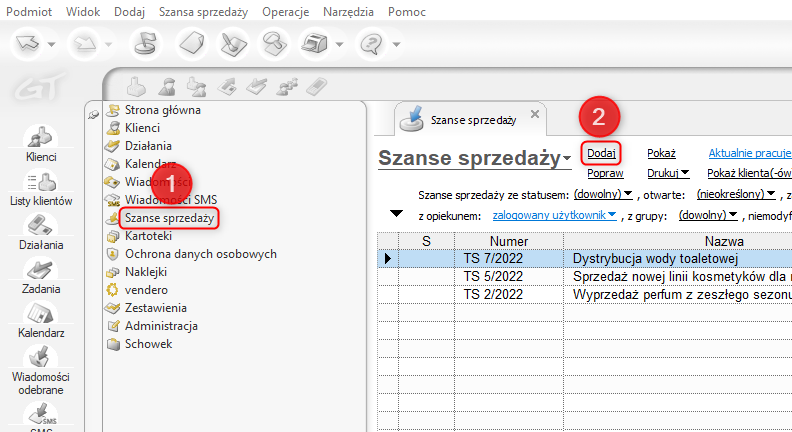Viewport: 792px width, 432px height.
Task: Open the back arrow history dropdown
Action: [x=51, y=44]
